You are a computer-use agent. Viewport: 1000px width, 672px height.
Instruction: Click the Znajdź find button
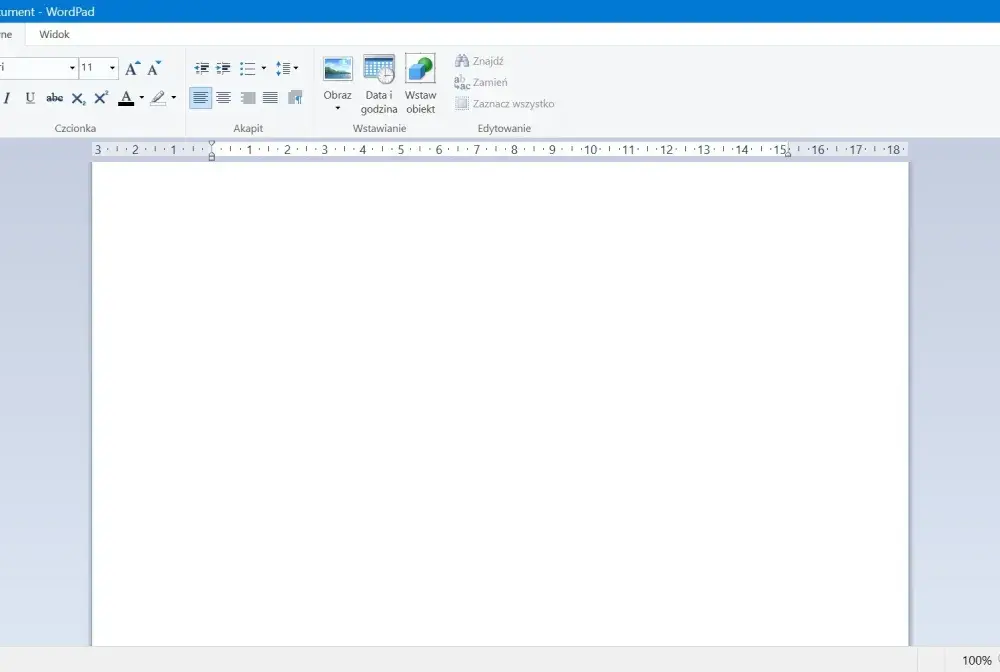pyautogui.click(x=480, y=61)
